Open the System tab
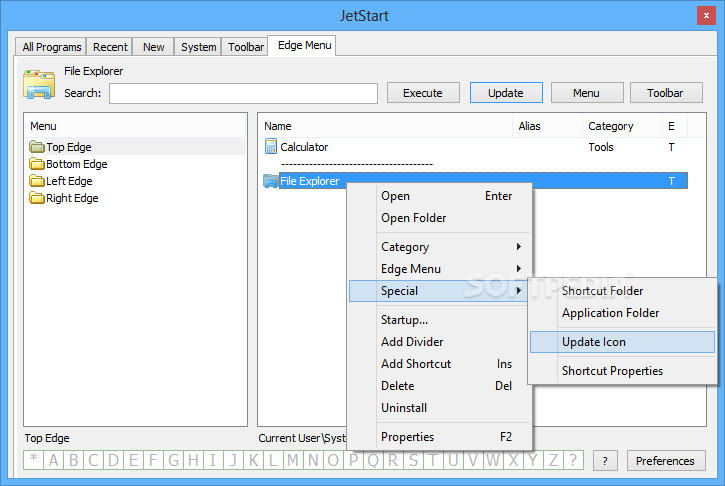This screenshot has width=725, height=486. point(198,47)
